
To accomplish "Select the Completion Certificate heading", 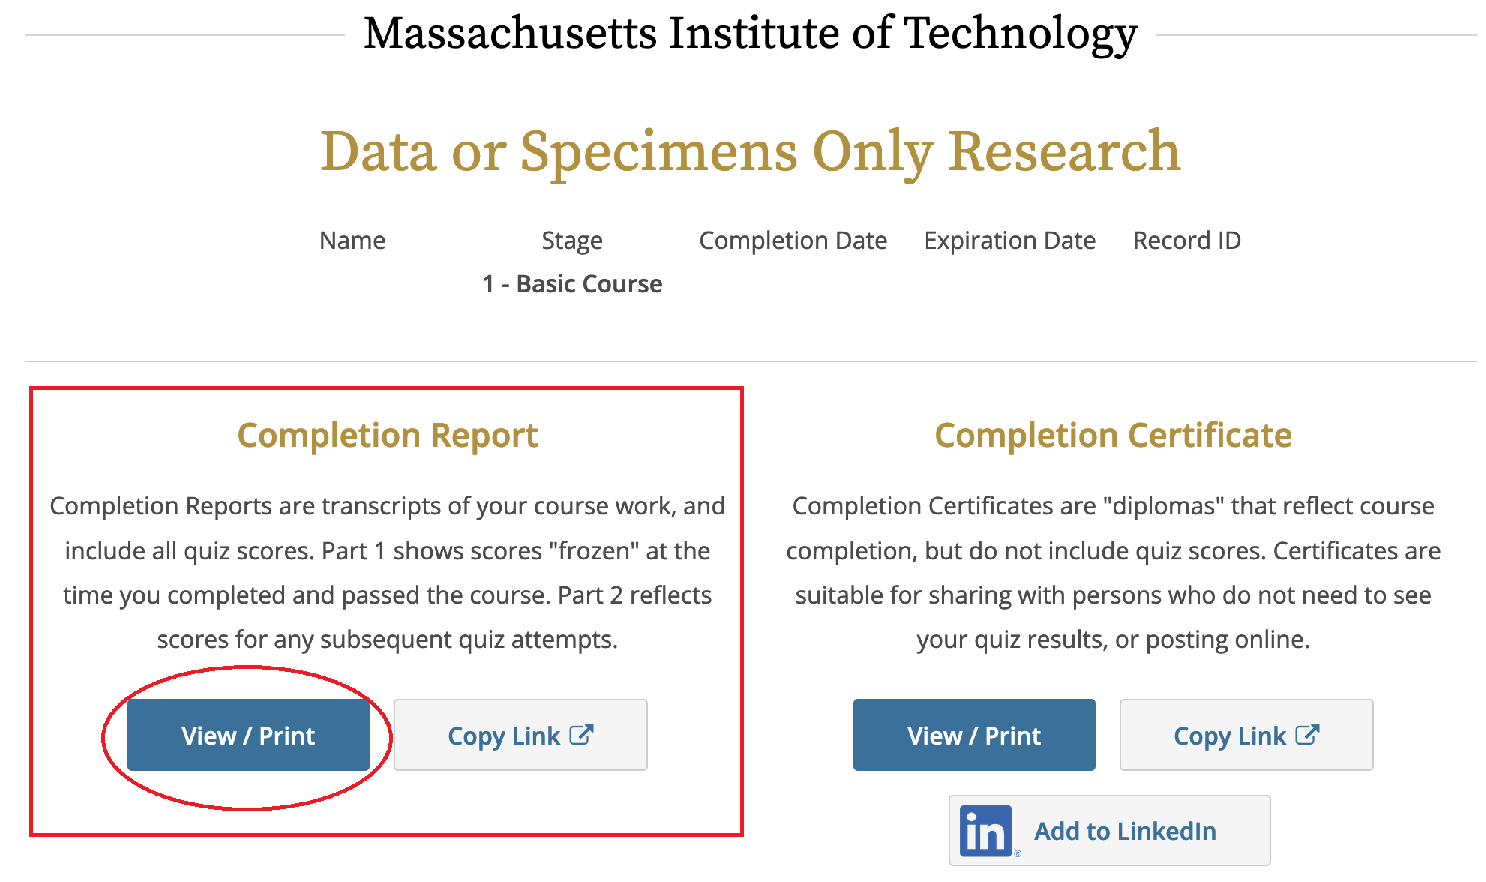I will (1113, 436).
